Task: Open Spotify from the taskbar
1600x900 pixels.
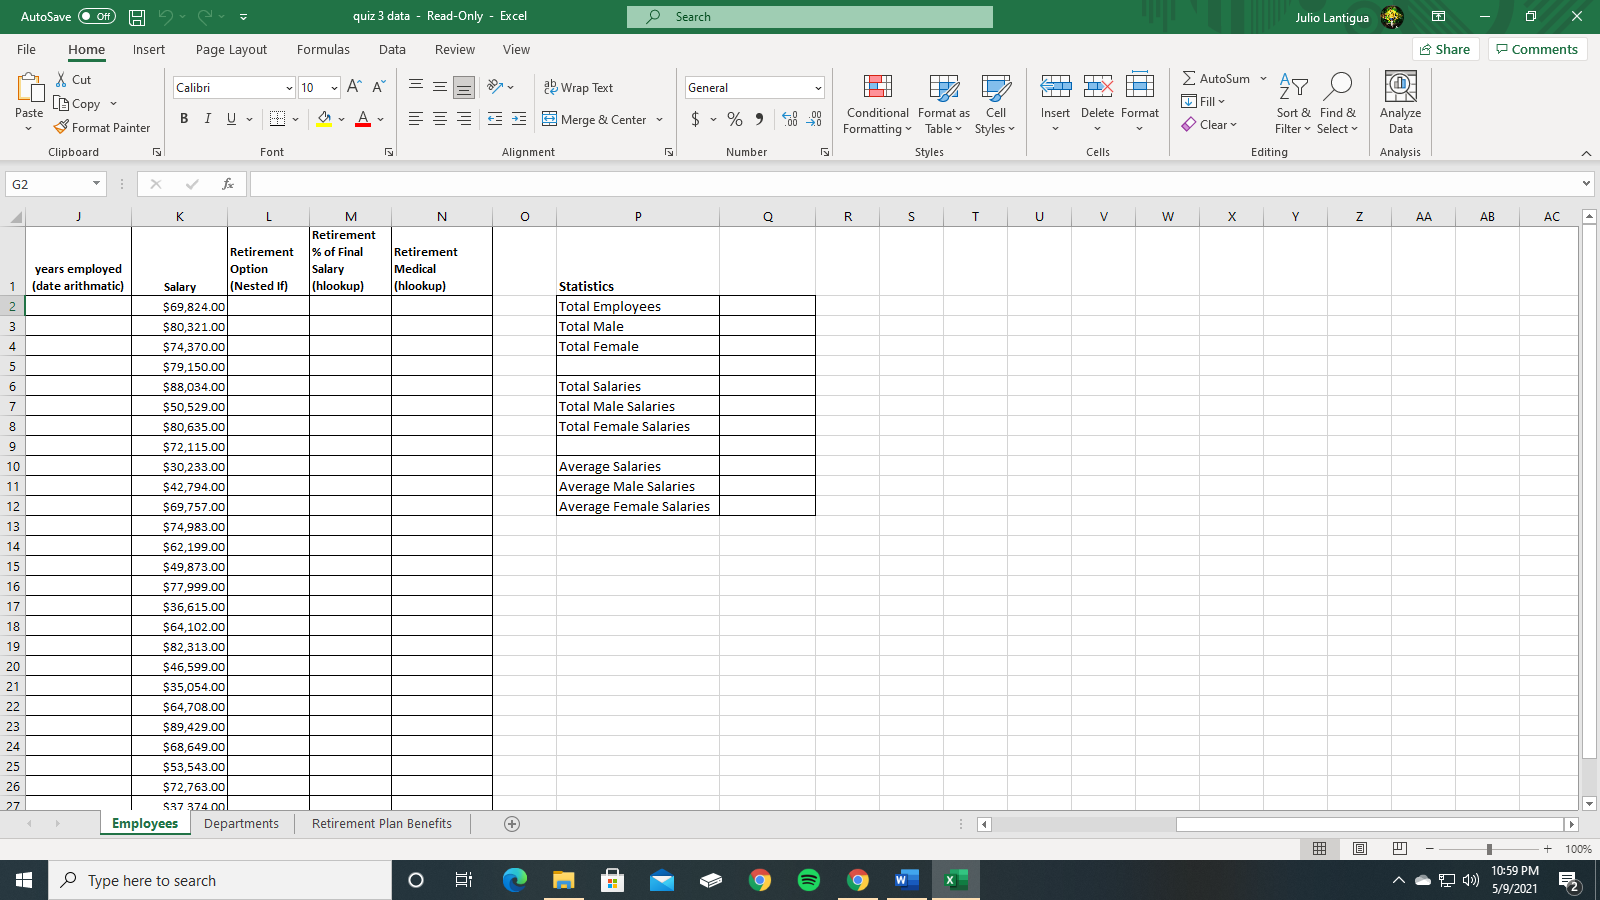Action: pyautogui.click(x=808, y=880)
